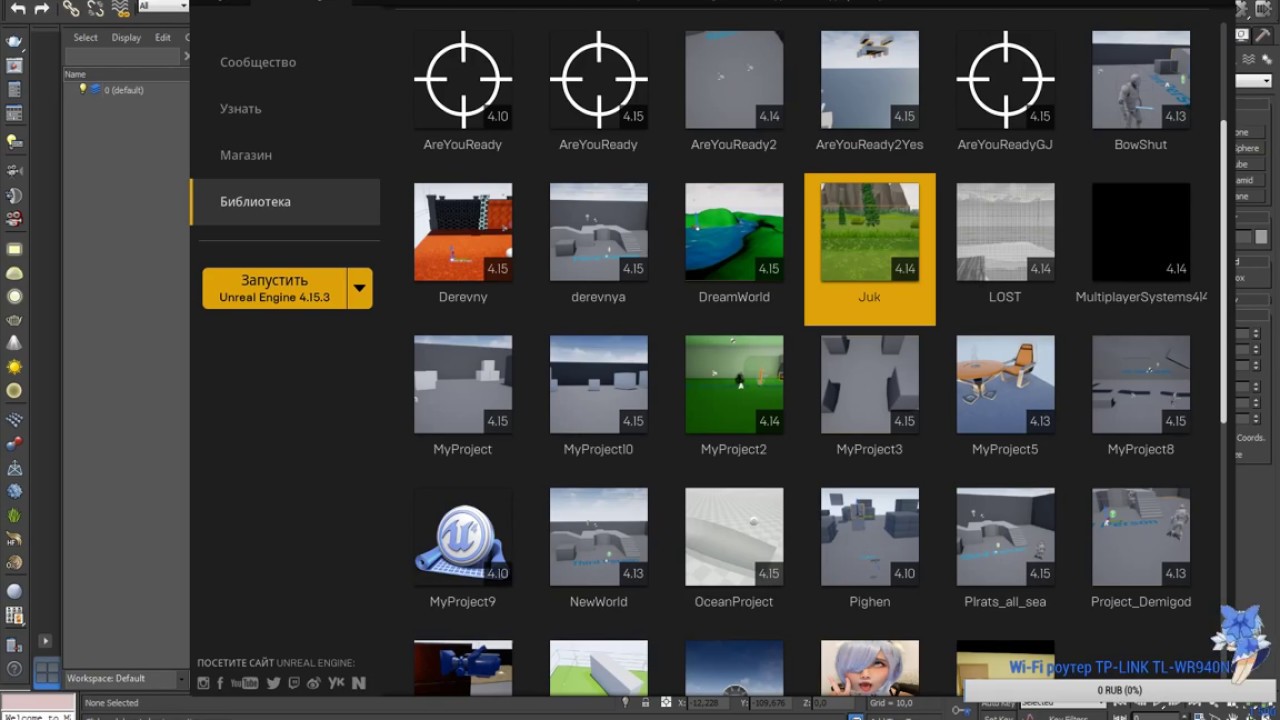Screen dimensions: 1280x720
Task: Open the Сообщество tab in launcher
Action: (258, 62)
